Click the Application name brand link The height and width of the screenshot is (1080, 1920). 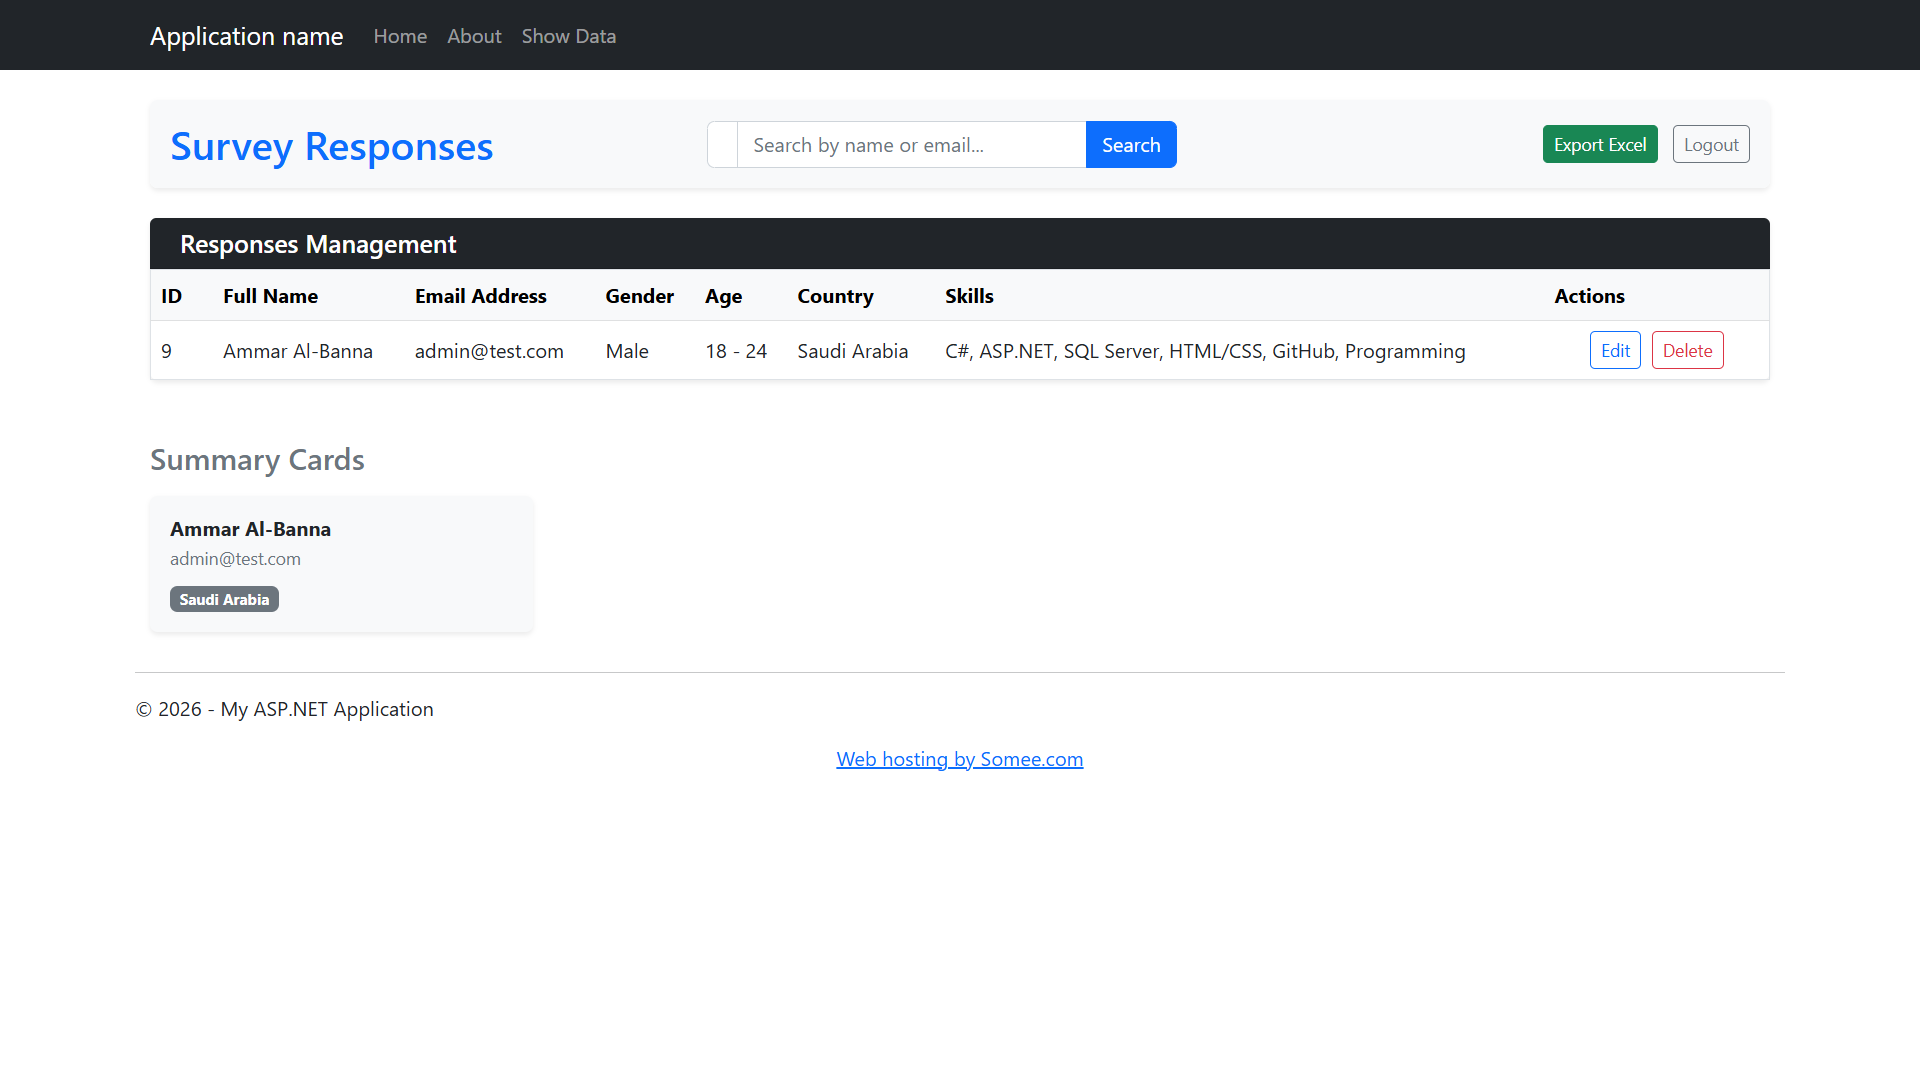(x=246, y=36)
